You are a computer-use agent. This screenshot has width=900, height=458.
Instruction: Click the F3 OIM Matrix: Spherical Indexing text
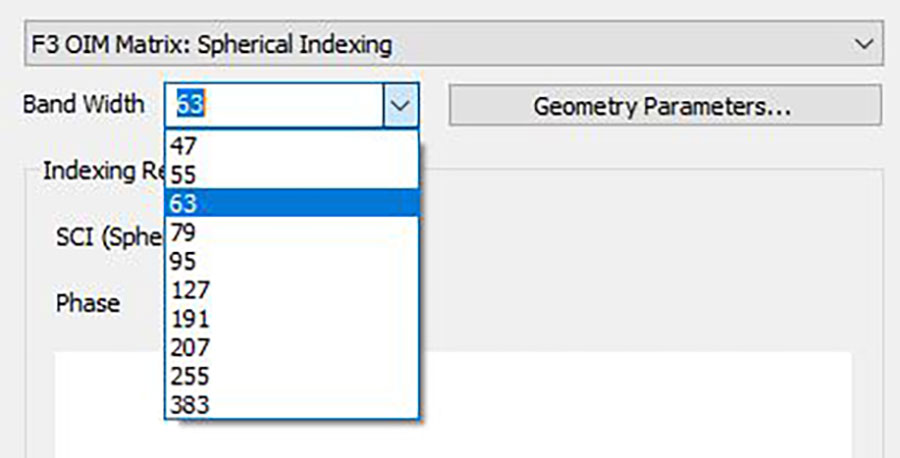pyautogui.click(x=211, y=44)
